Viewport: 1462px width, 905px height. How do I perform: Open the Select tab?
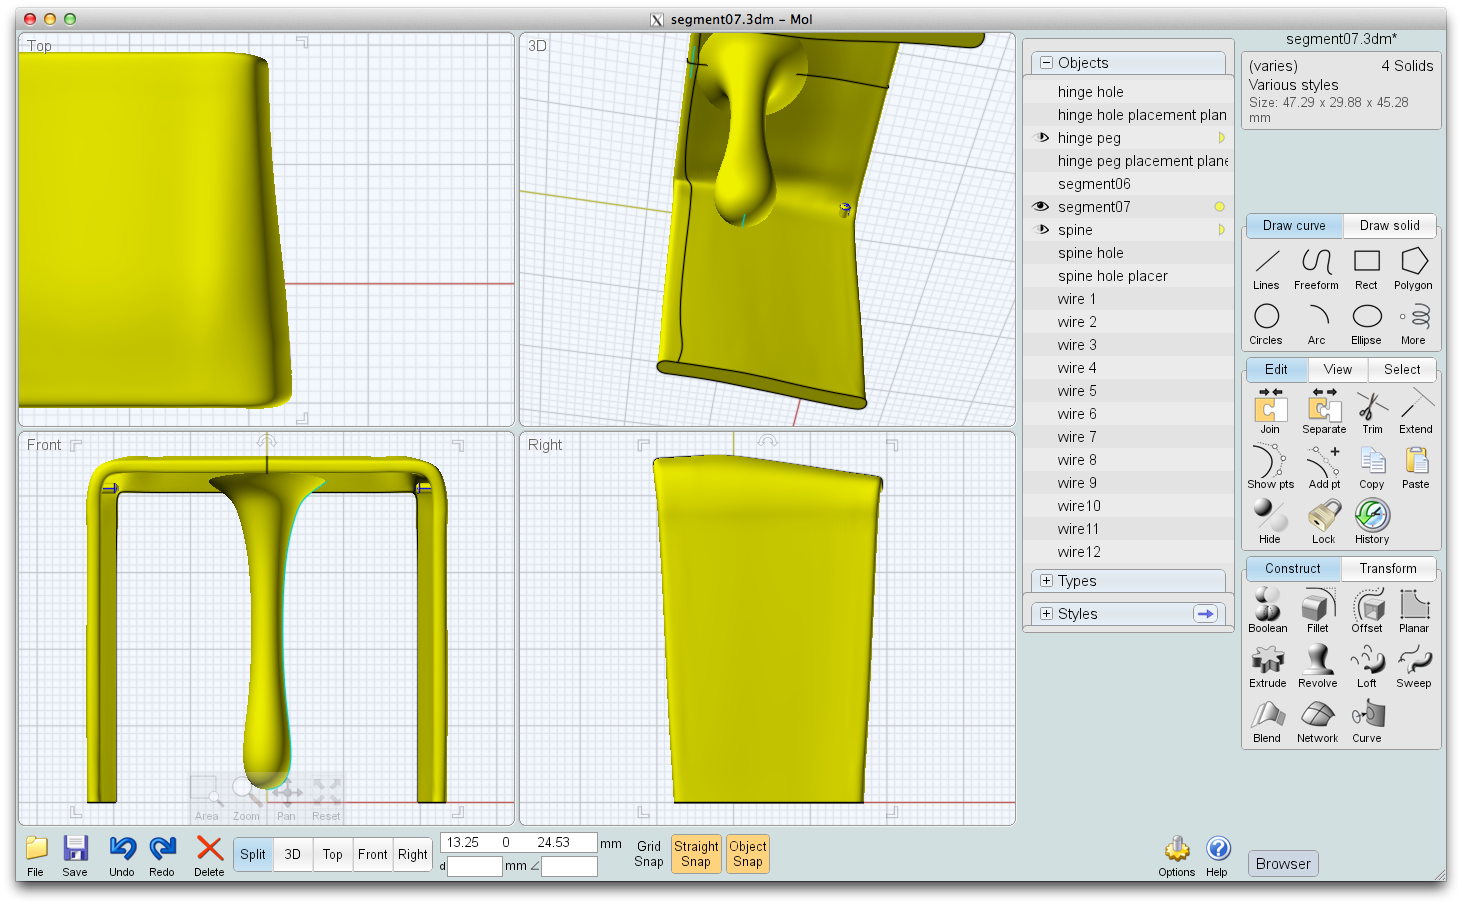[x=1402, y=370]
